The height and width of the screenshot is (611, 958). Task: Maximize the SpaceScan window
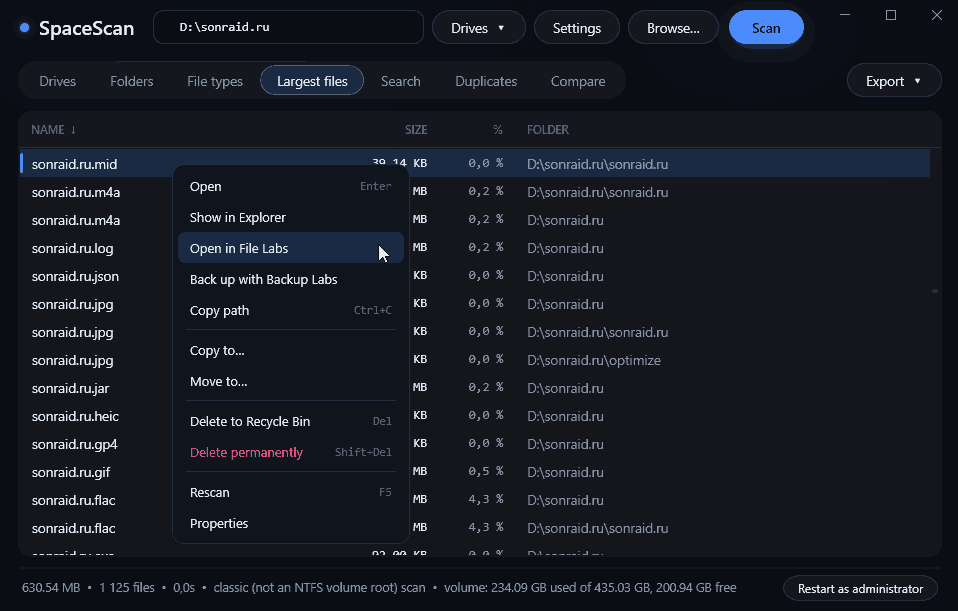coord(891,15)
